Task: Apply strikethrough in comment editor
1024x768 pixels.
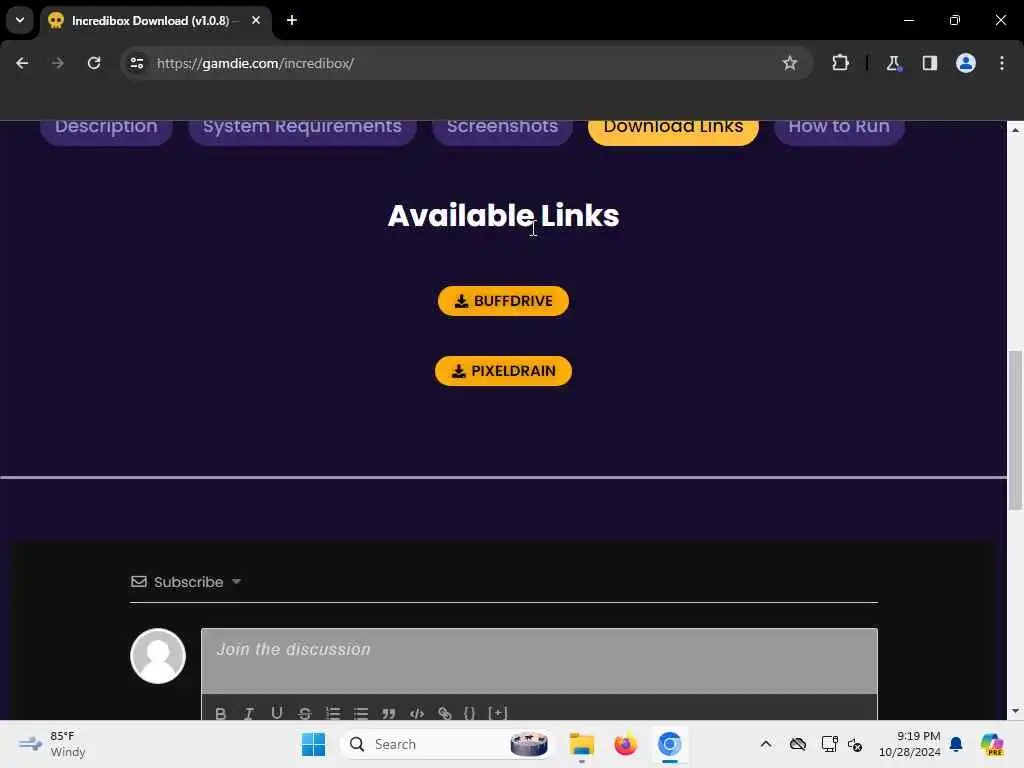Action: point(304,713)
